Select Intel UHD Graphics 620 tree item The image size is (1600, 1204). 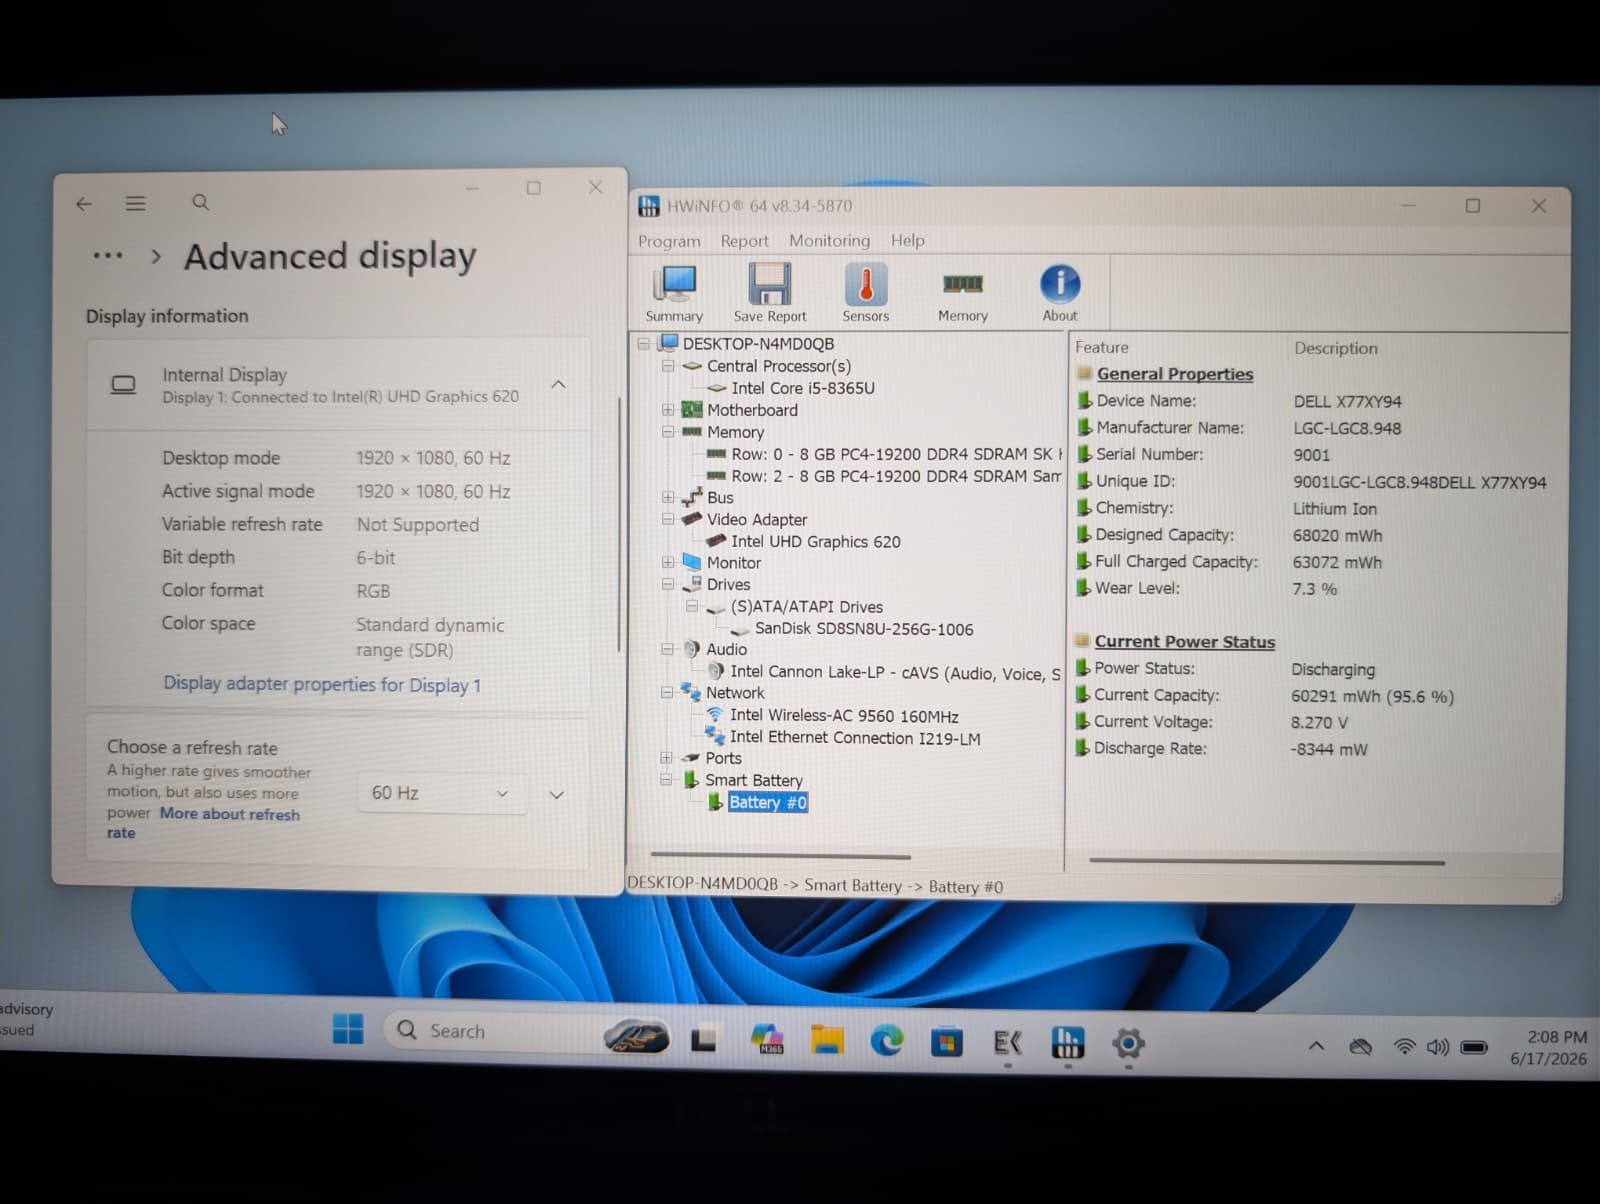tap(815, 541)
